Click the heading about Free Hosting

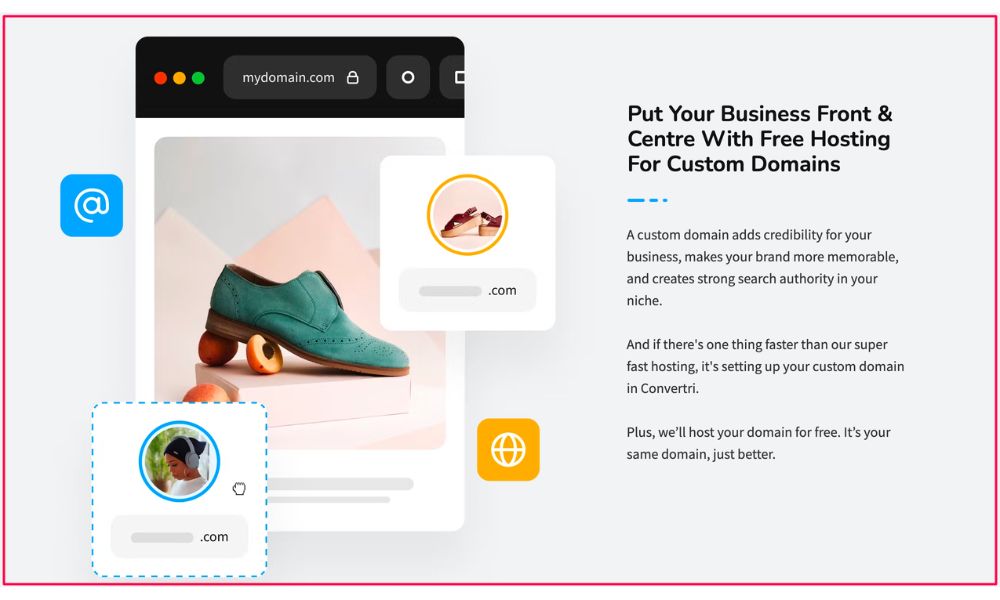pos(760,138)
